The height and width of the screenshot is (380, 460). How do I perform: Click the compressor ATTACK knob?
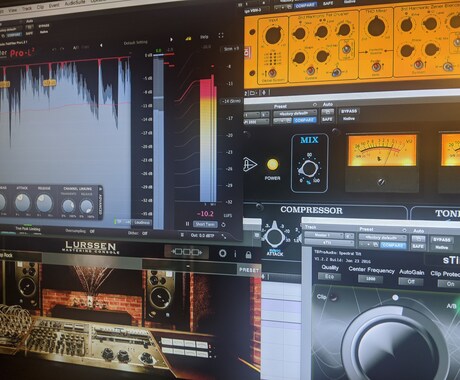click(x=274, y=235)
